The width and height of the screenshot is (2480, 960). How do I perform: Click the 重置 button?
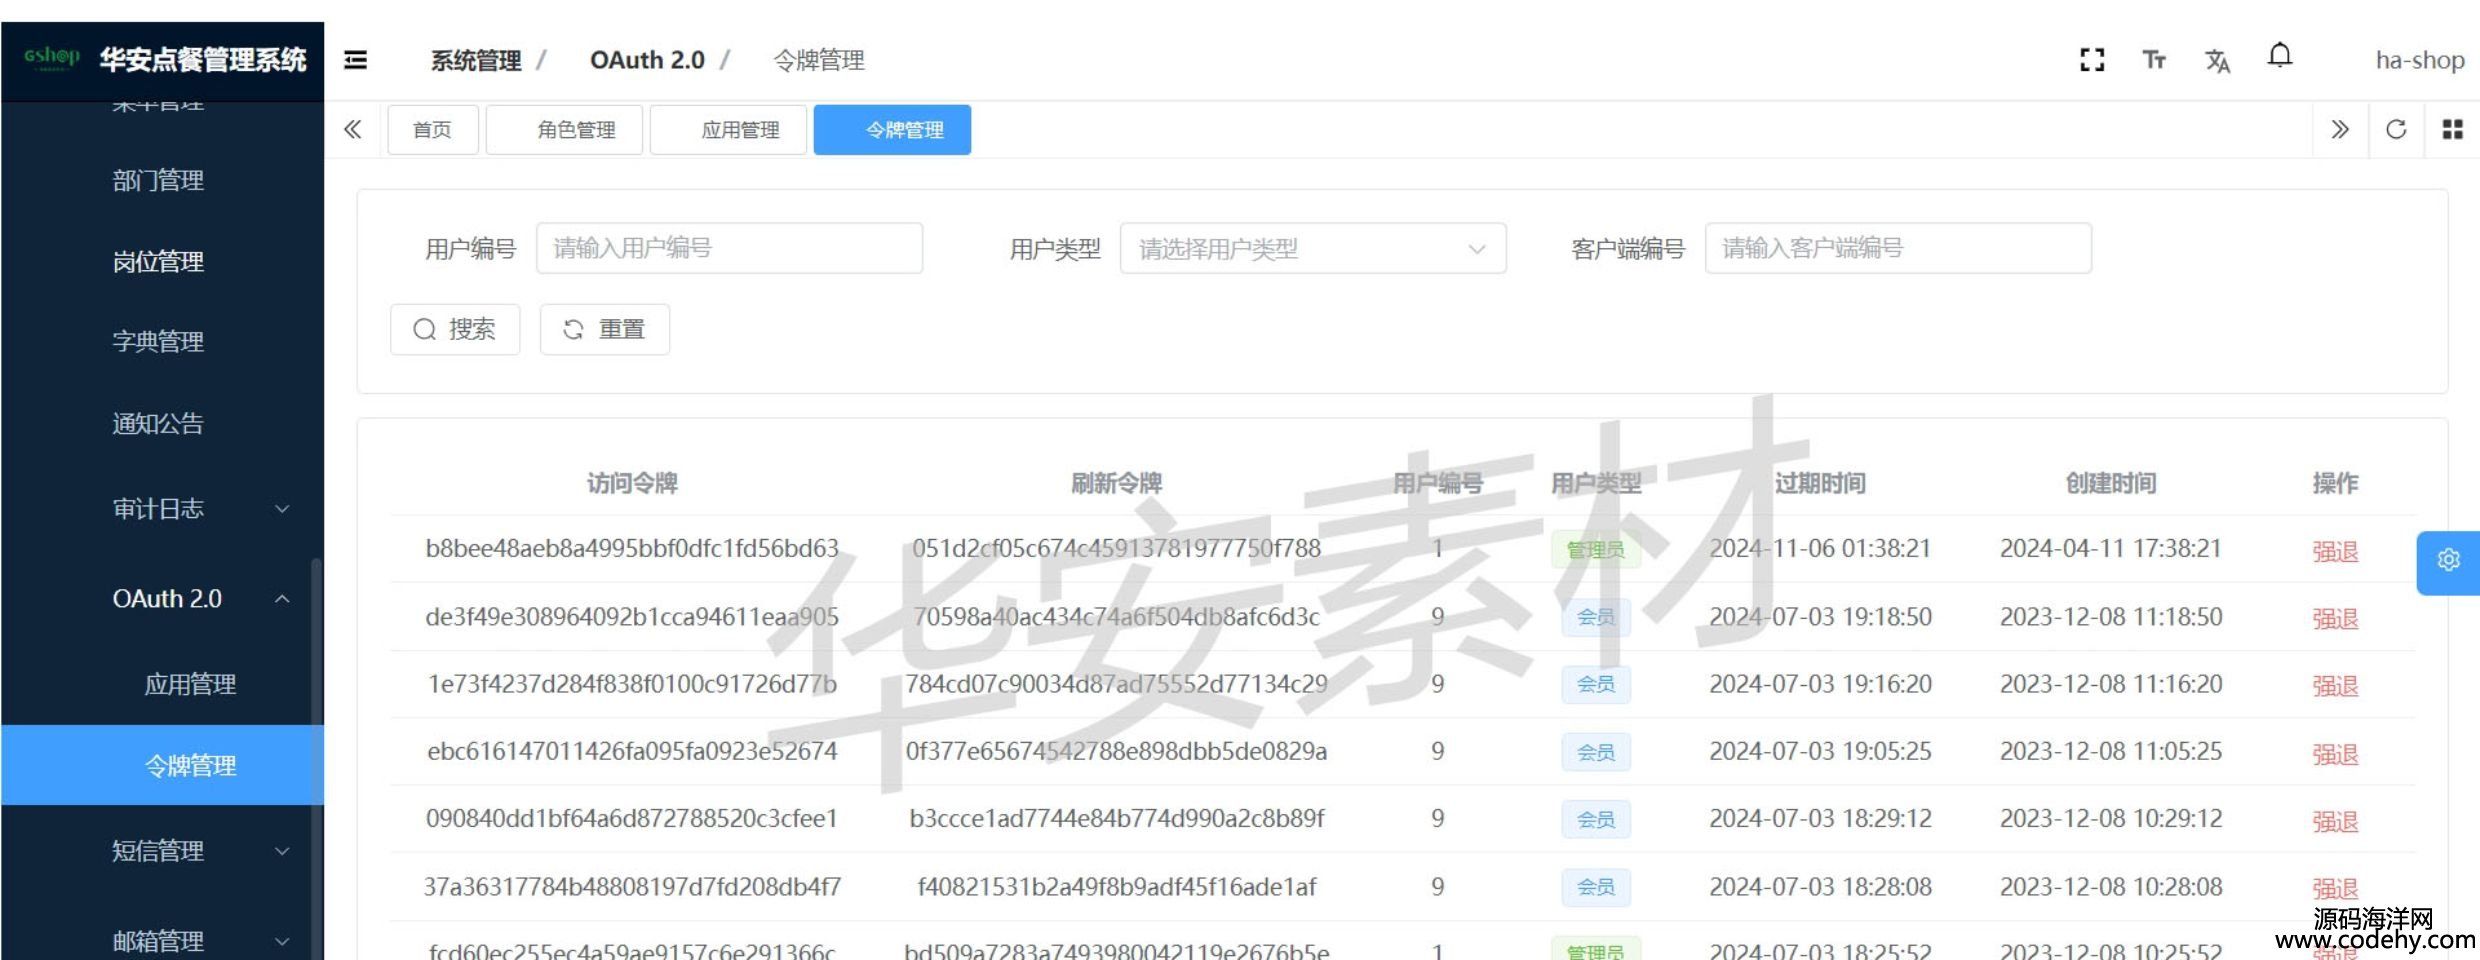(x=604, y=329)
